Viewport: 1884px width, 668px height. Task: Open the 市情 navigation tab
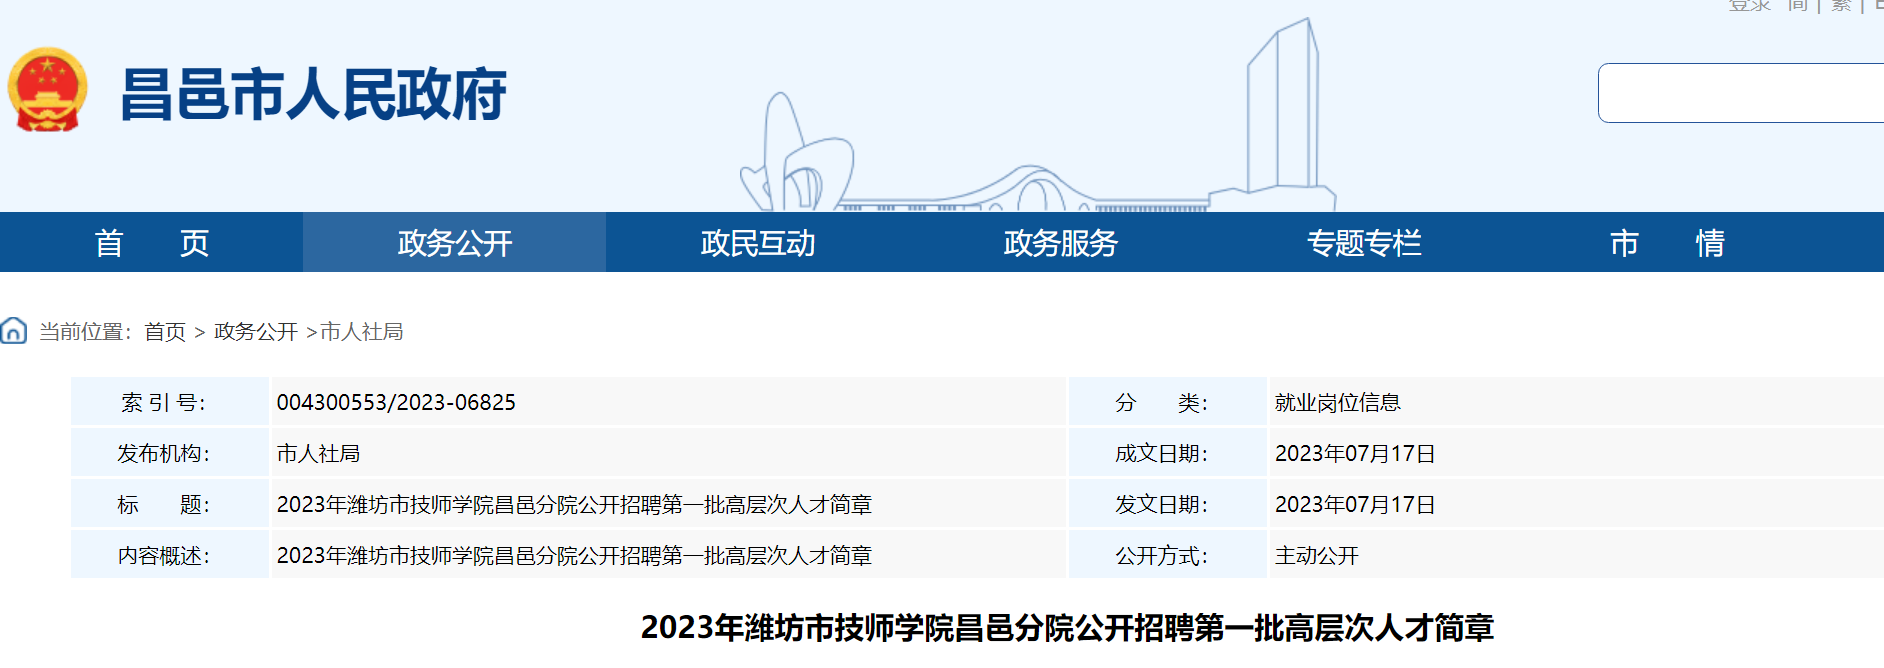1666,242
